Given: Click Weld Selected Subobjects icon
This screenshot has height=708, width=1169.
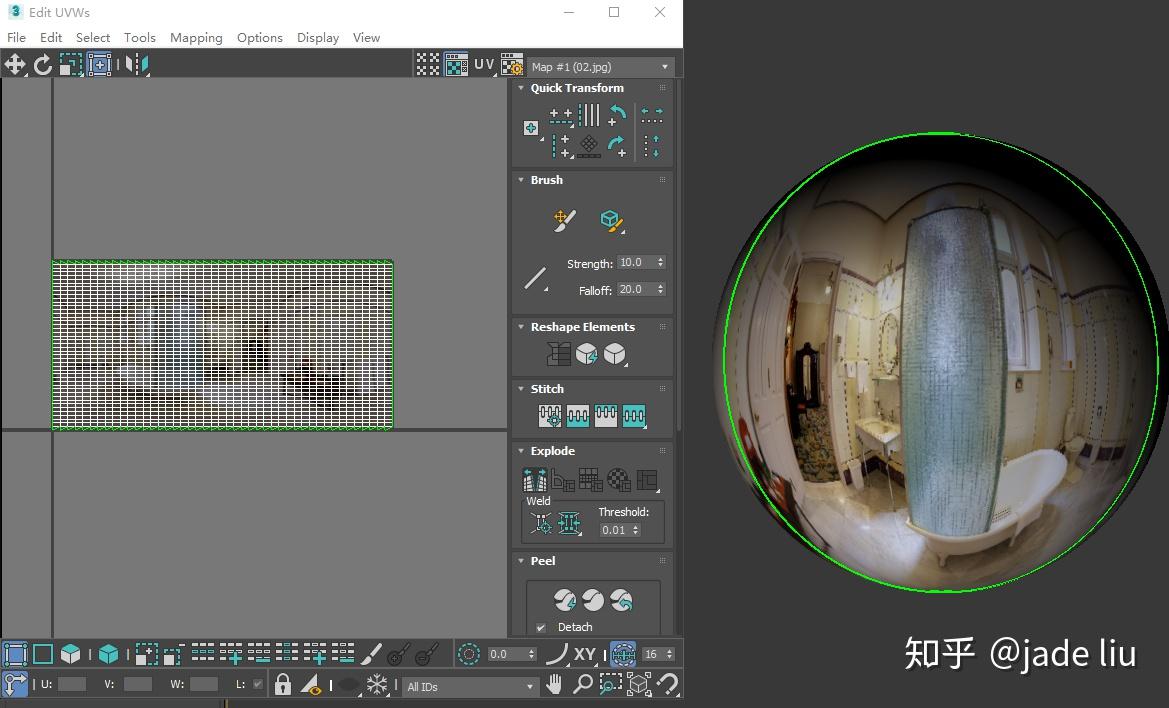Looking at the screenshot, I should coord(570,523).
